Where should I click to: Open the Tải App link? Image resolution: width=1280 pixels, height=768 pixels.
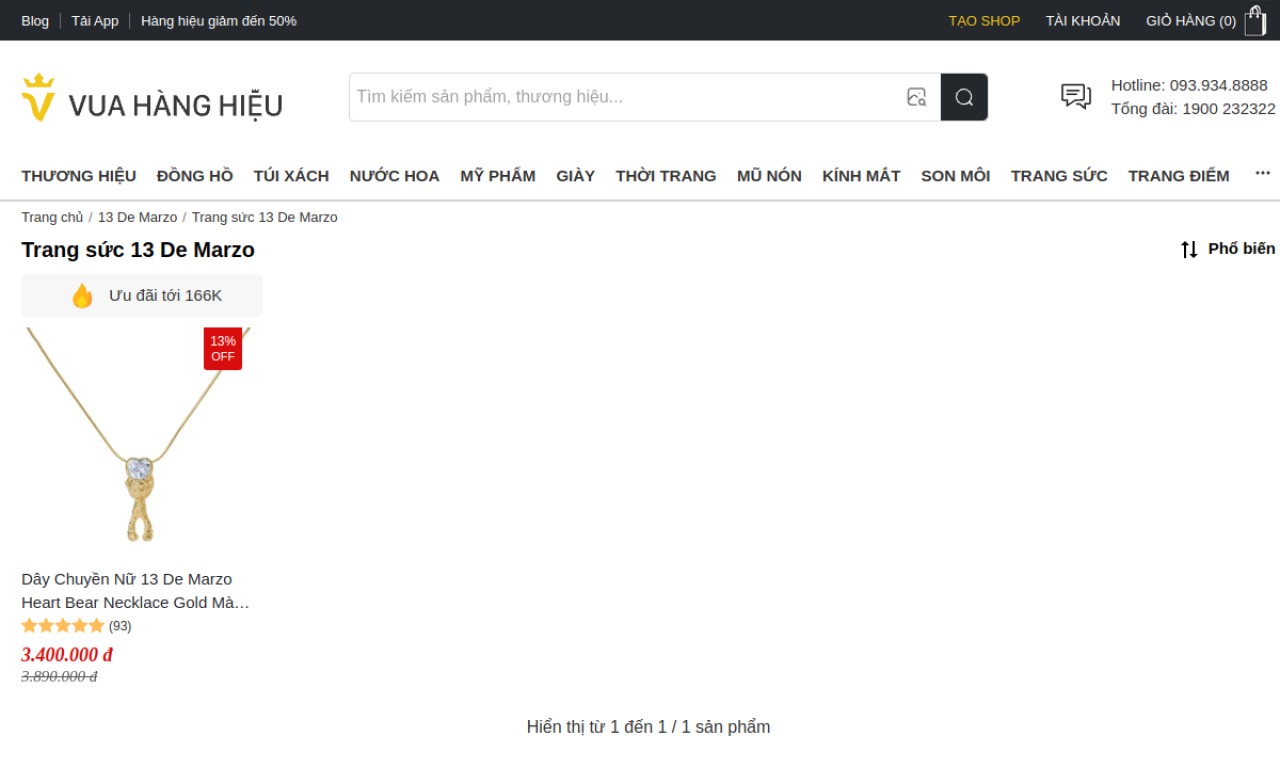click(95, 20)
